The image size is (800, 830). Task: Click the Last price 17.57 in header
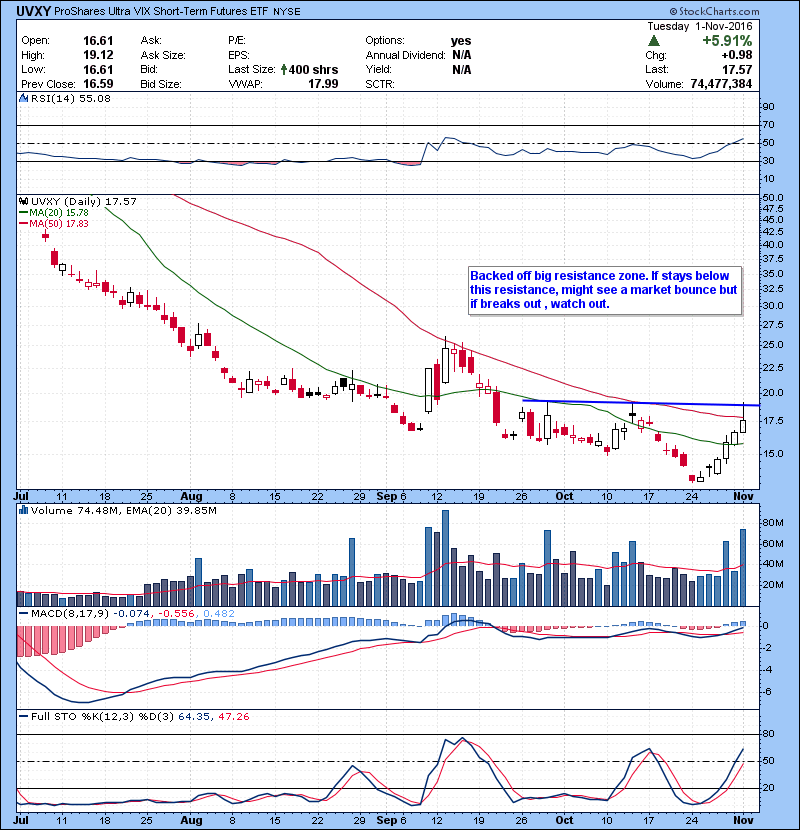(737, 69)
